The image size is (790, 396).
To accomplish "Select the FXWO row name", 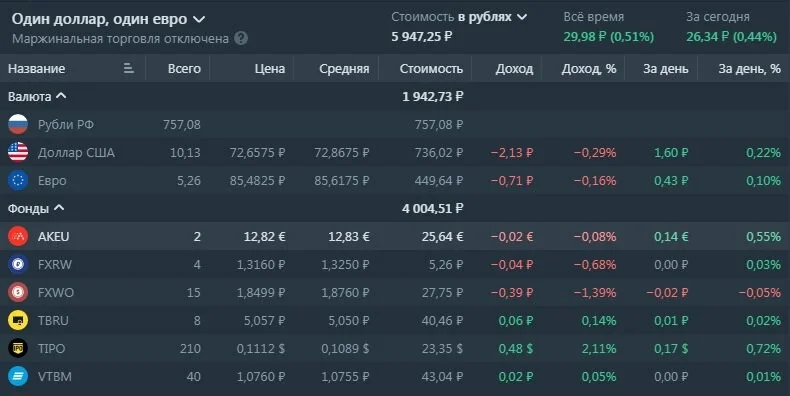I will 55,292.
